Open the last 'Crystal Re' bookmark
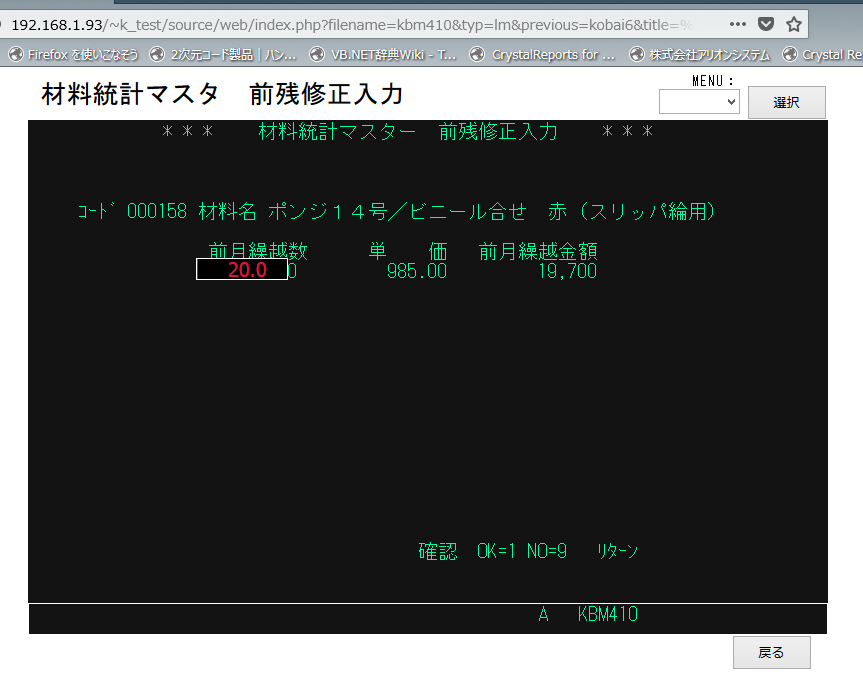This screenshot has width=863, height=690. click(x=823, y=54)
